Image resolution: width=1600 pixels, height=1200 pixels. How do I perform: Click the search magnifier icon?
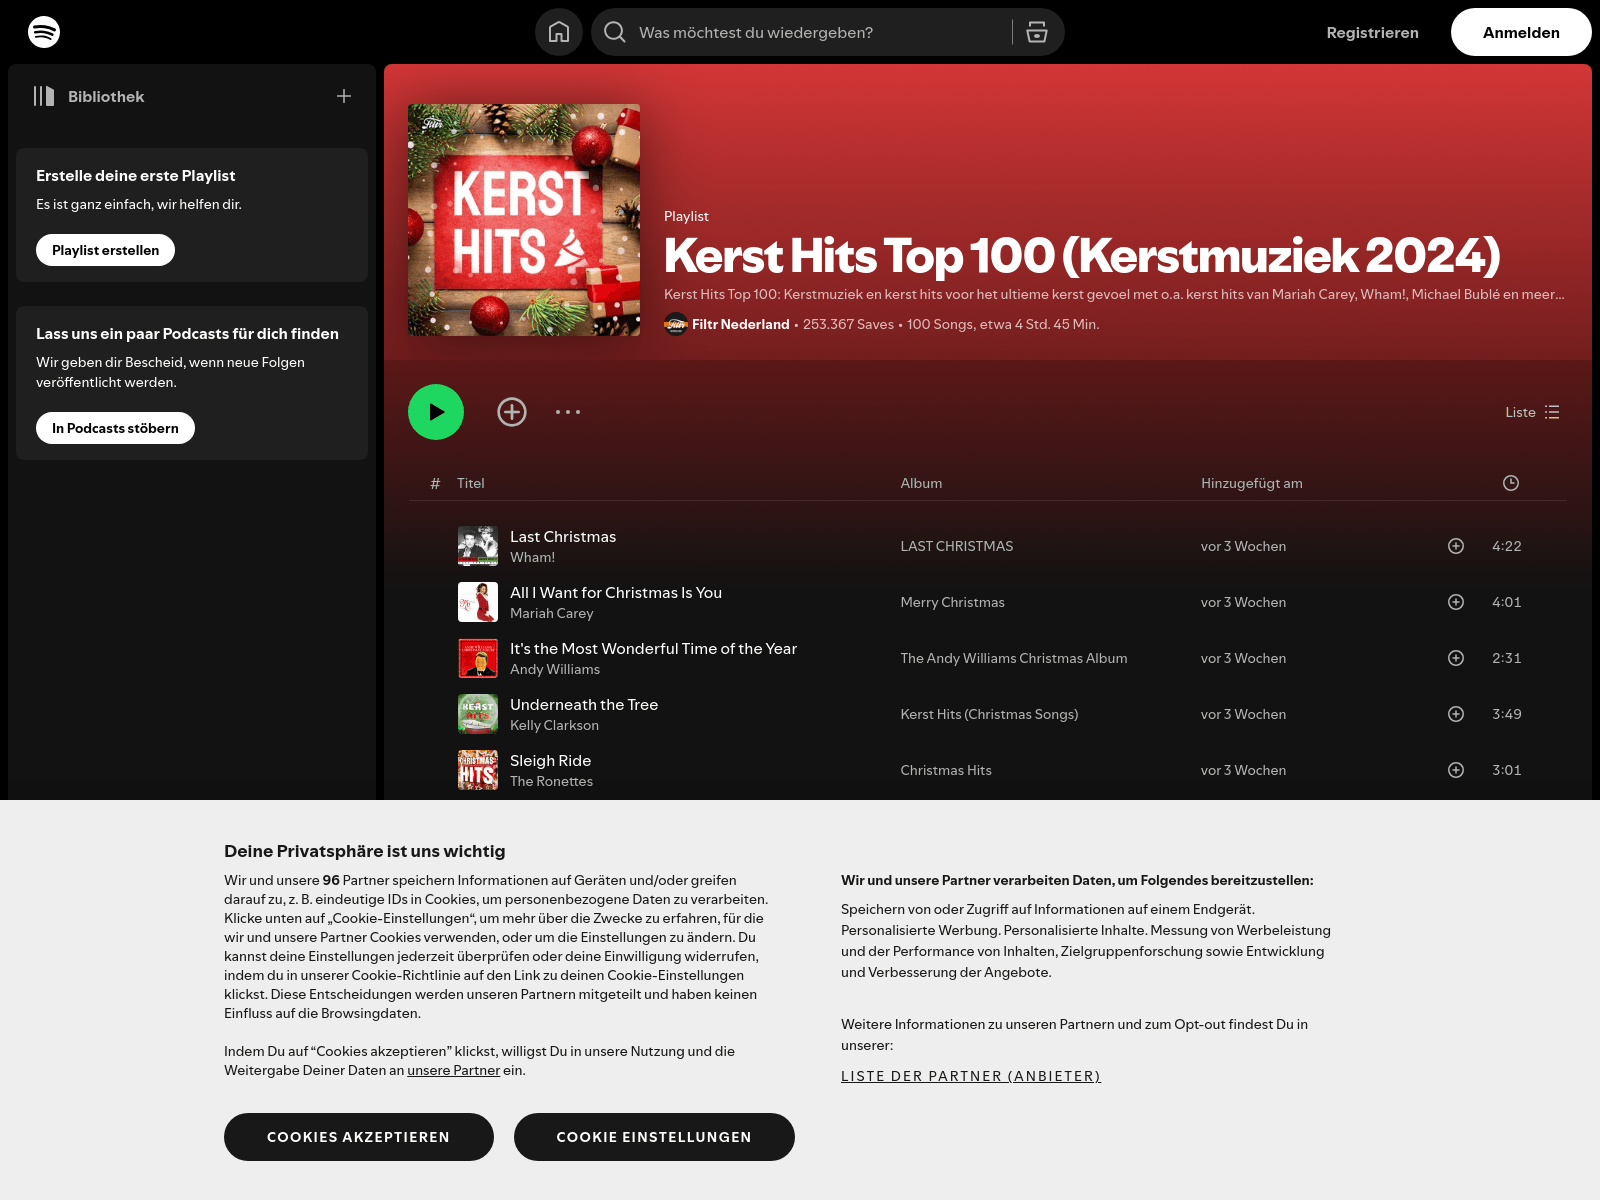615,32
